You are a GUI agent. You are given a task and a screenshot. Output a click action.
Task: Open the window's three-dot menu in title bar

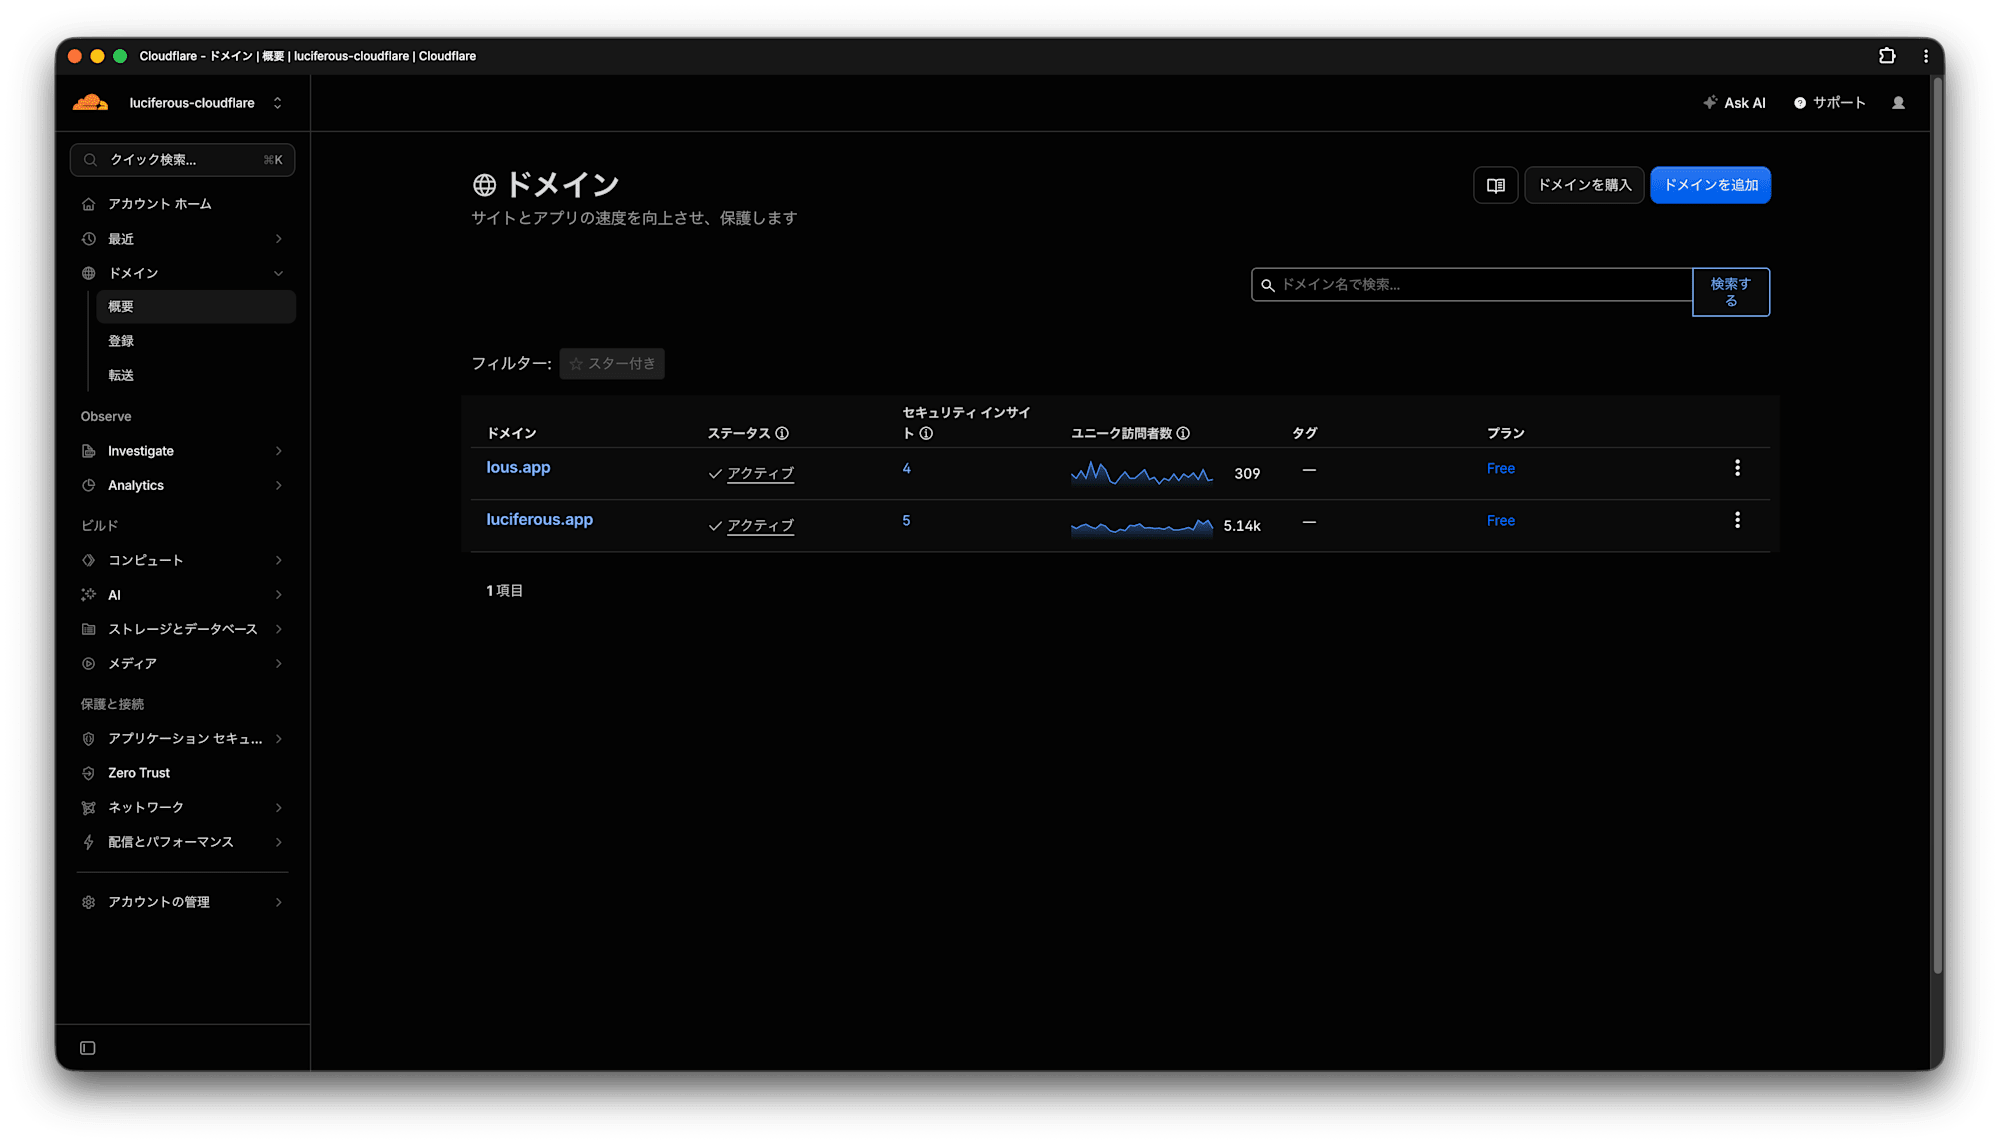(1926, 56)
